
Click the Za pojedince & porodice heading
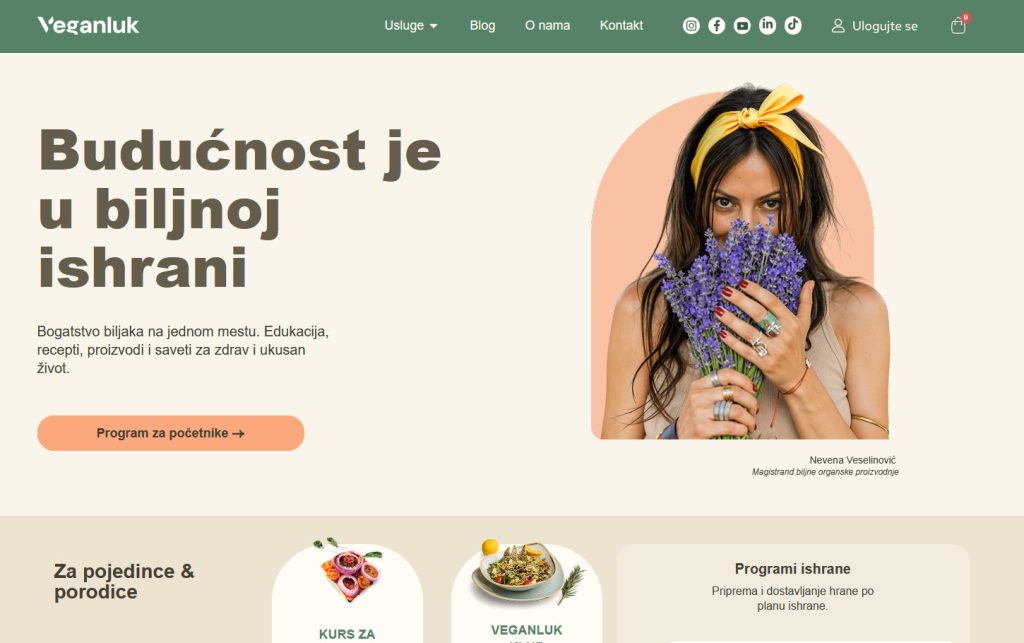pos(124,581)
